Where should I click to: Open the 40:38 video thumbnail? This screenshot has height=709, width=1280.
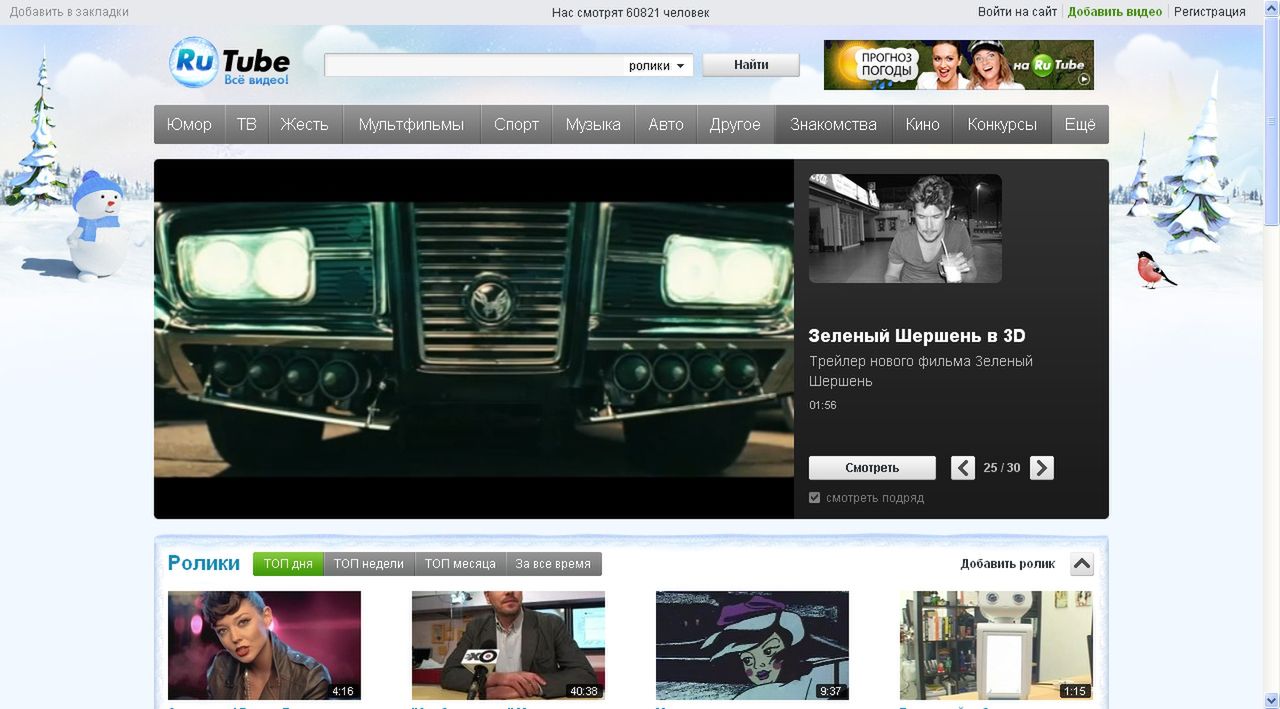(508, 645)
